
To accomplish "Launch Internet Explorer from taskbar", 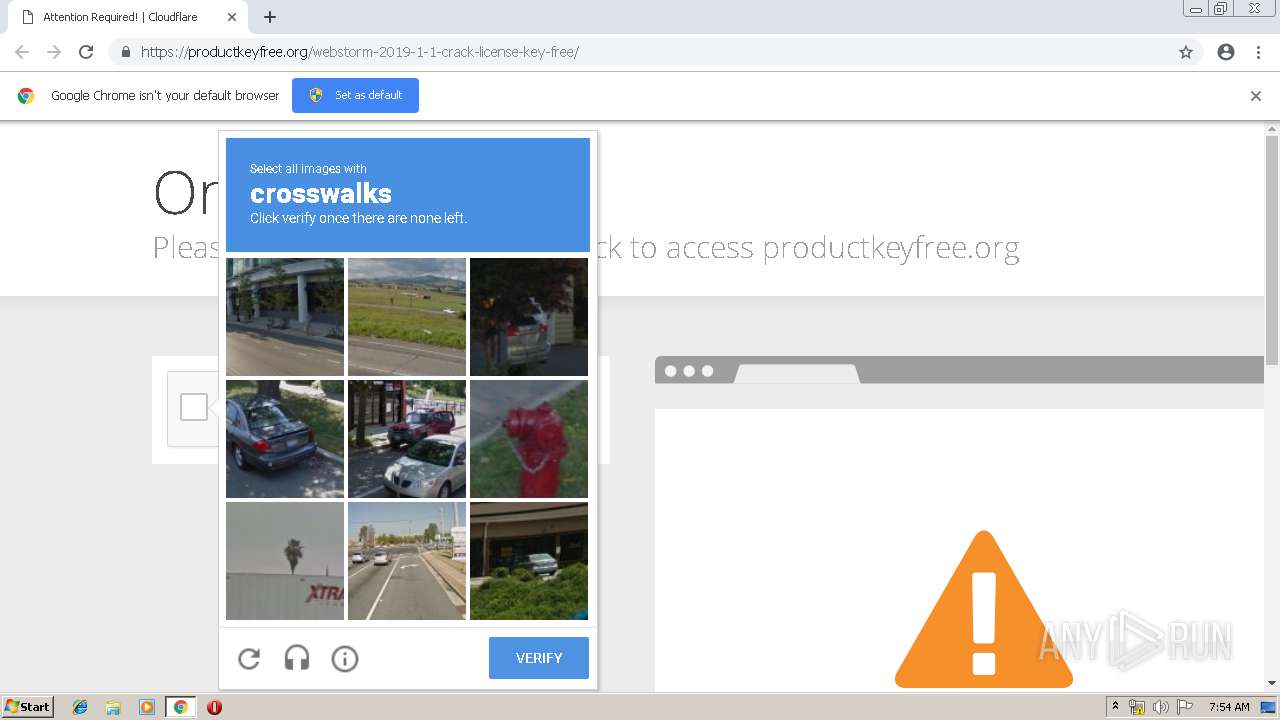I will [80, 707].
